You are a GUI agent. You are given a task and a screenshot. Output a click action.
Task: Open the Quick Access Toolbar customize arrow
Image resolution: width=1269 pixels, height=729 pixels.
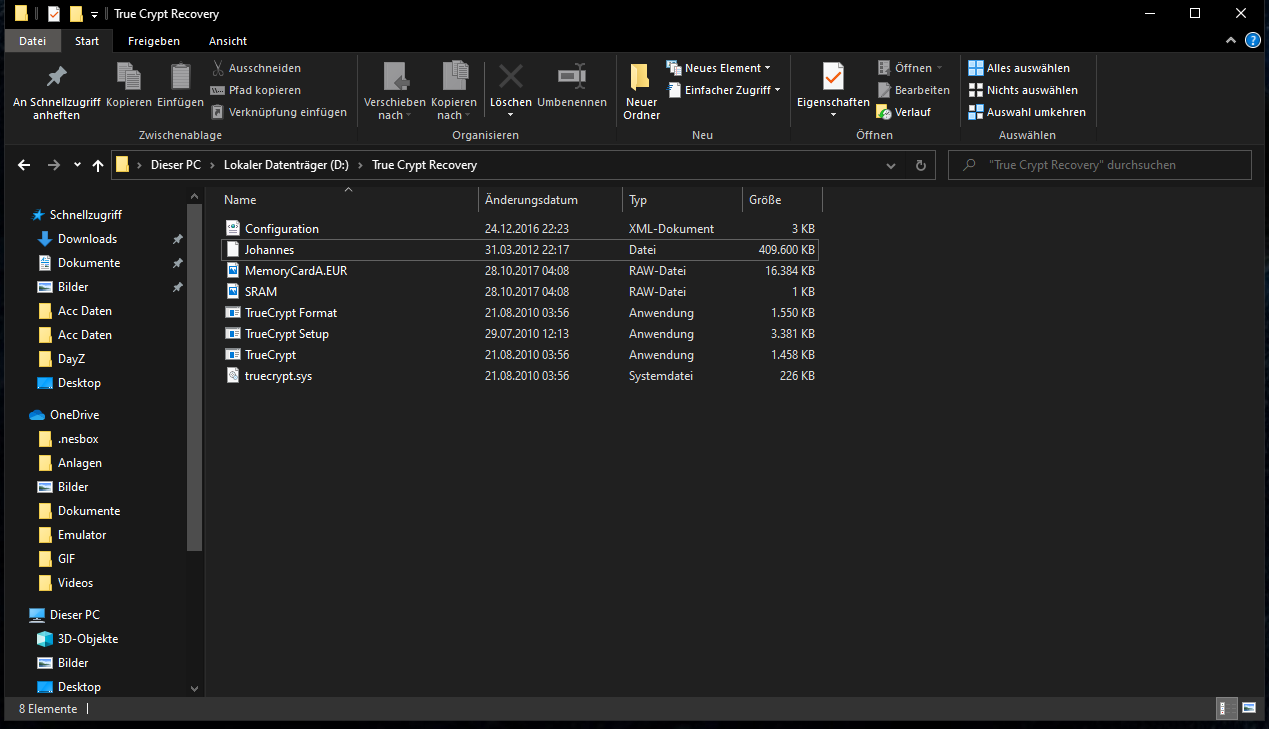pos(94,14)
